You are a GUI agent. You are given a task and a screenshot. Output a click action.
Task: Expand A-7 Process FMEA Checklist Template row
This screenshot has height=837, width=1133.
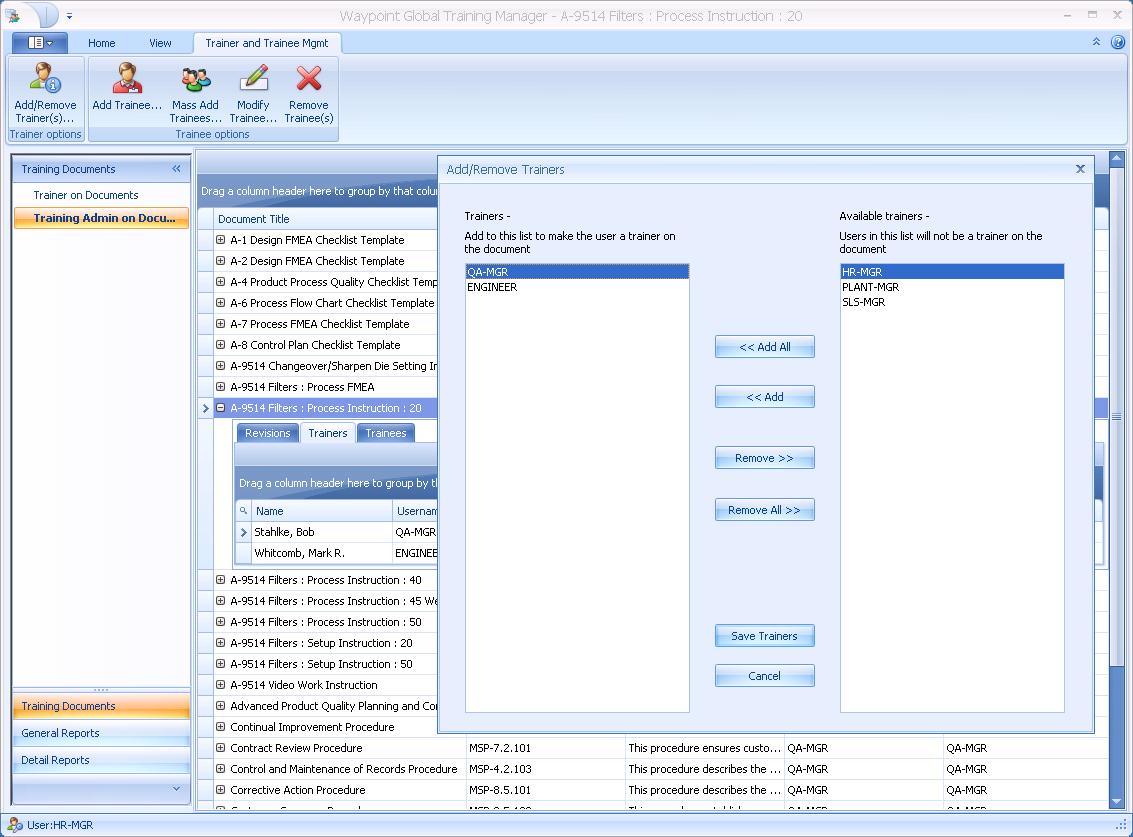220,323
